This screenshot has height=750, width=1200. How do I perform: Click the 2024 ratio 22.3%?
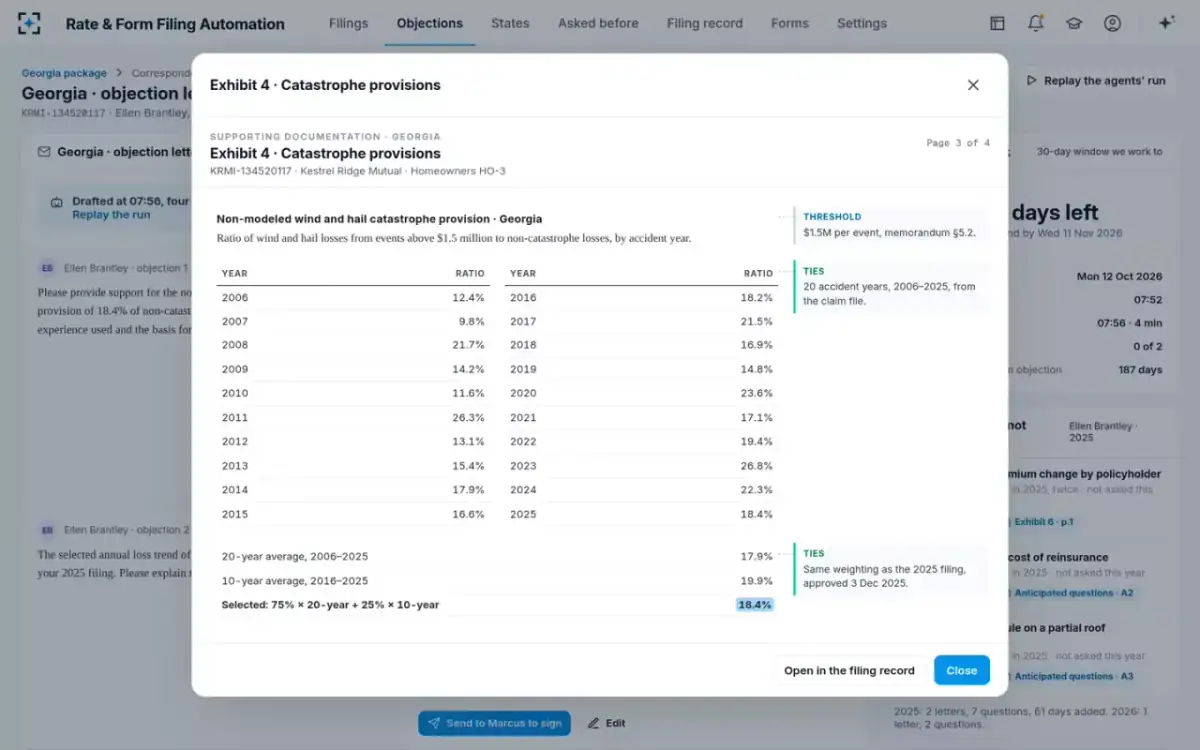pos(756,490)
